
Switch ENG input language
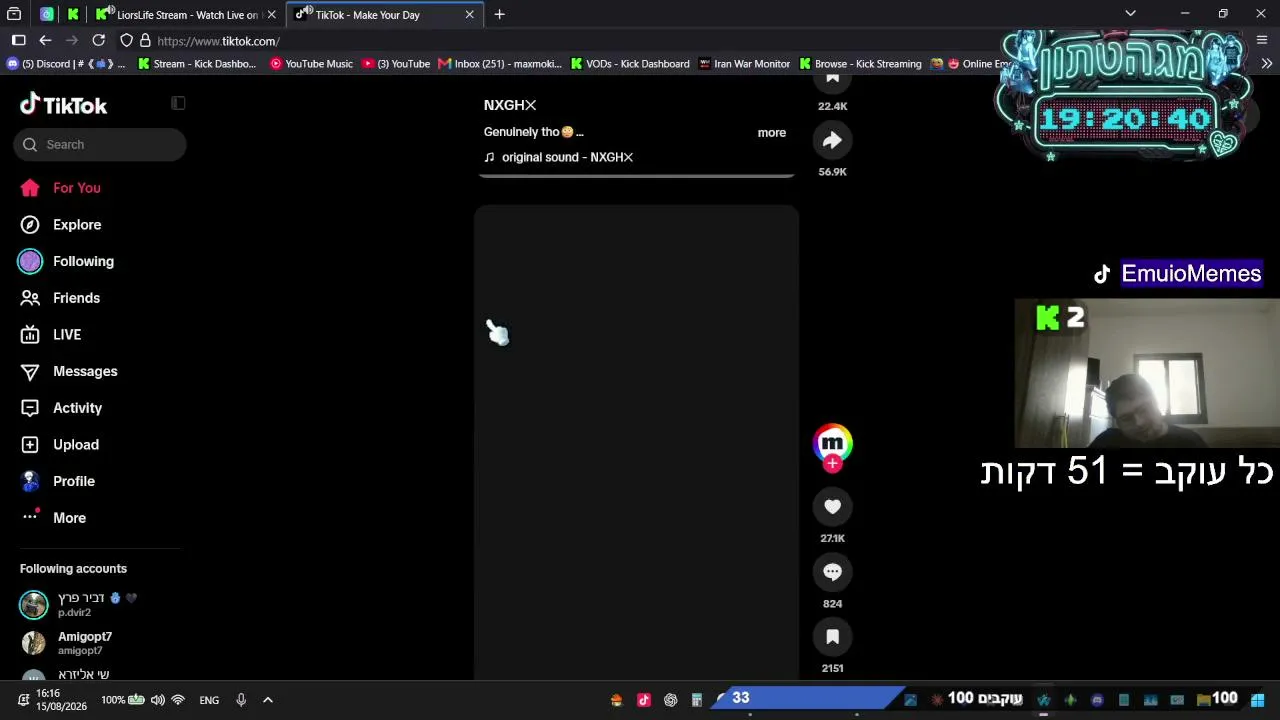pos(209,700)
